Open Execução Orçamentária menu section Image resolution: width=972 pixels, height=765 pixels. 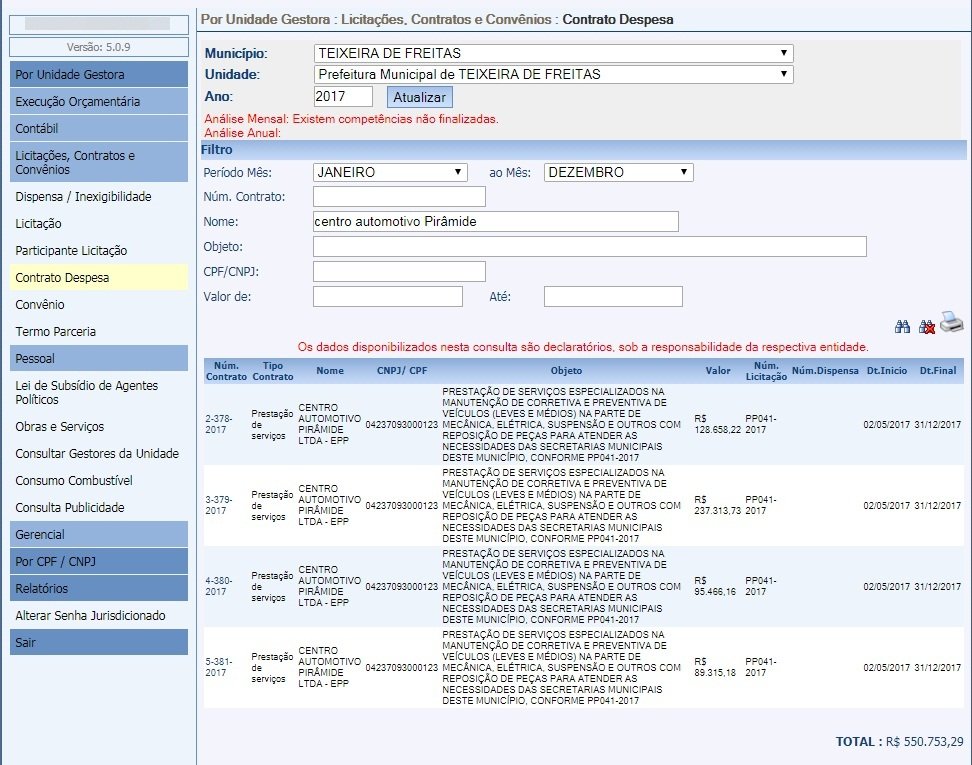click(x=98, y=101)
